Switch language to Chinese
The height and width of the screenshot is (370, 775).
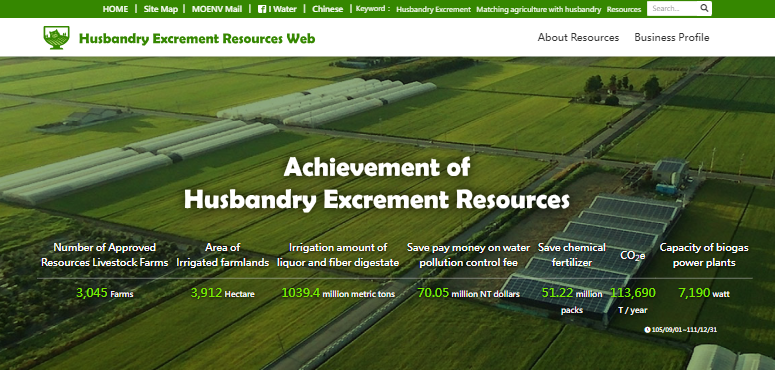click(x=327, y=9)
